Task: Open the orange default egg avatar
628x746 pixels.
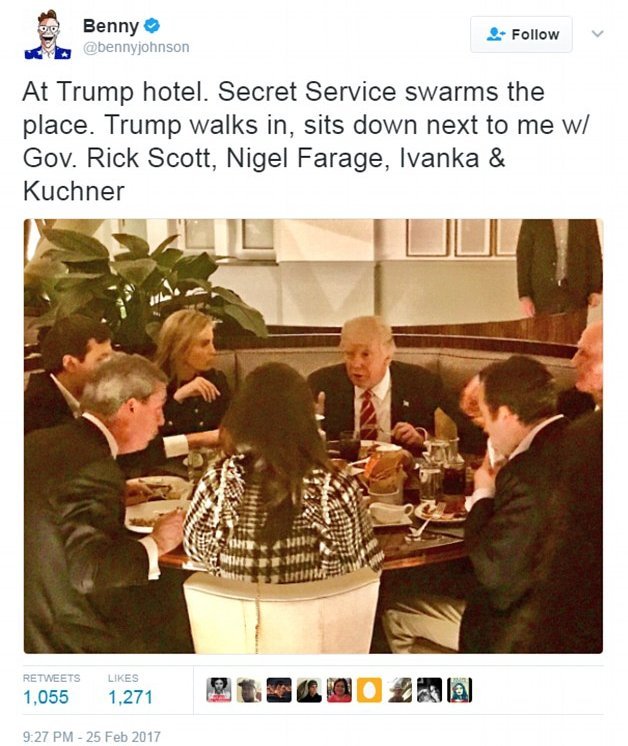Action: point(369,690)
